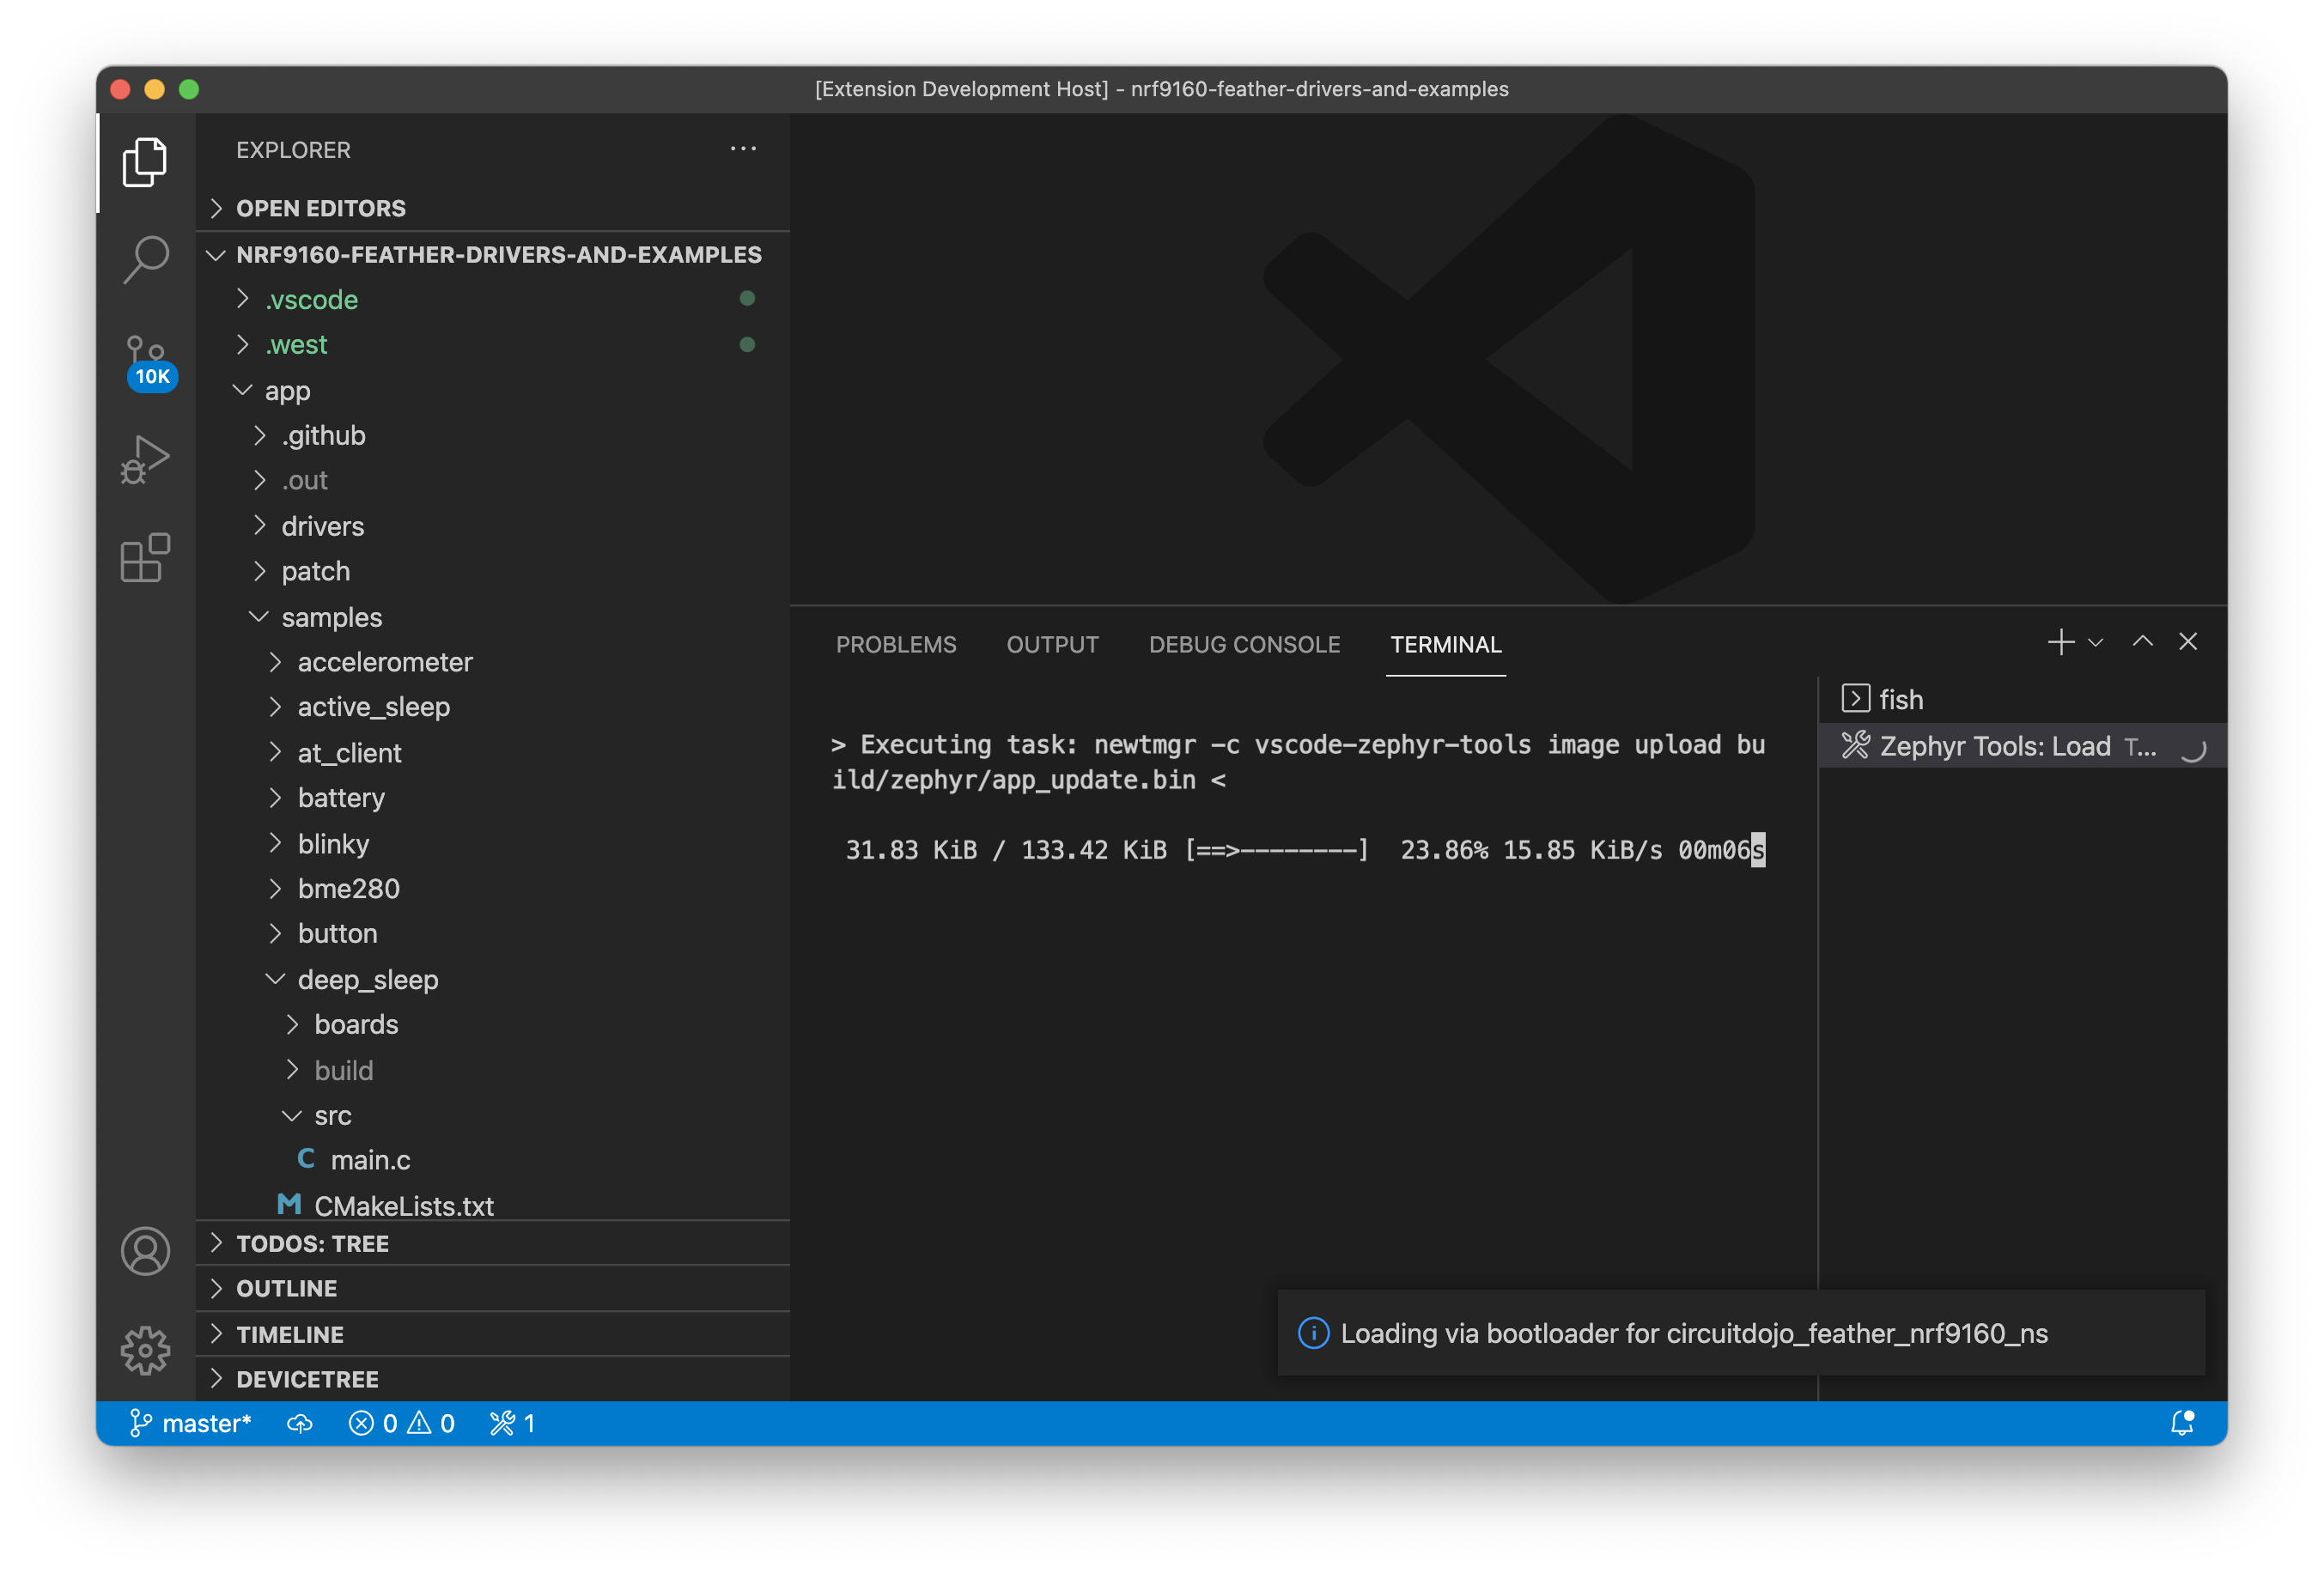Collapse the samples folder

pyautogui.click(x=331, y=617)
